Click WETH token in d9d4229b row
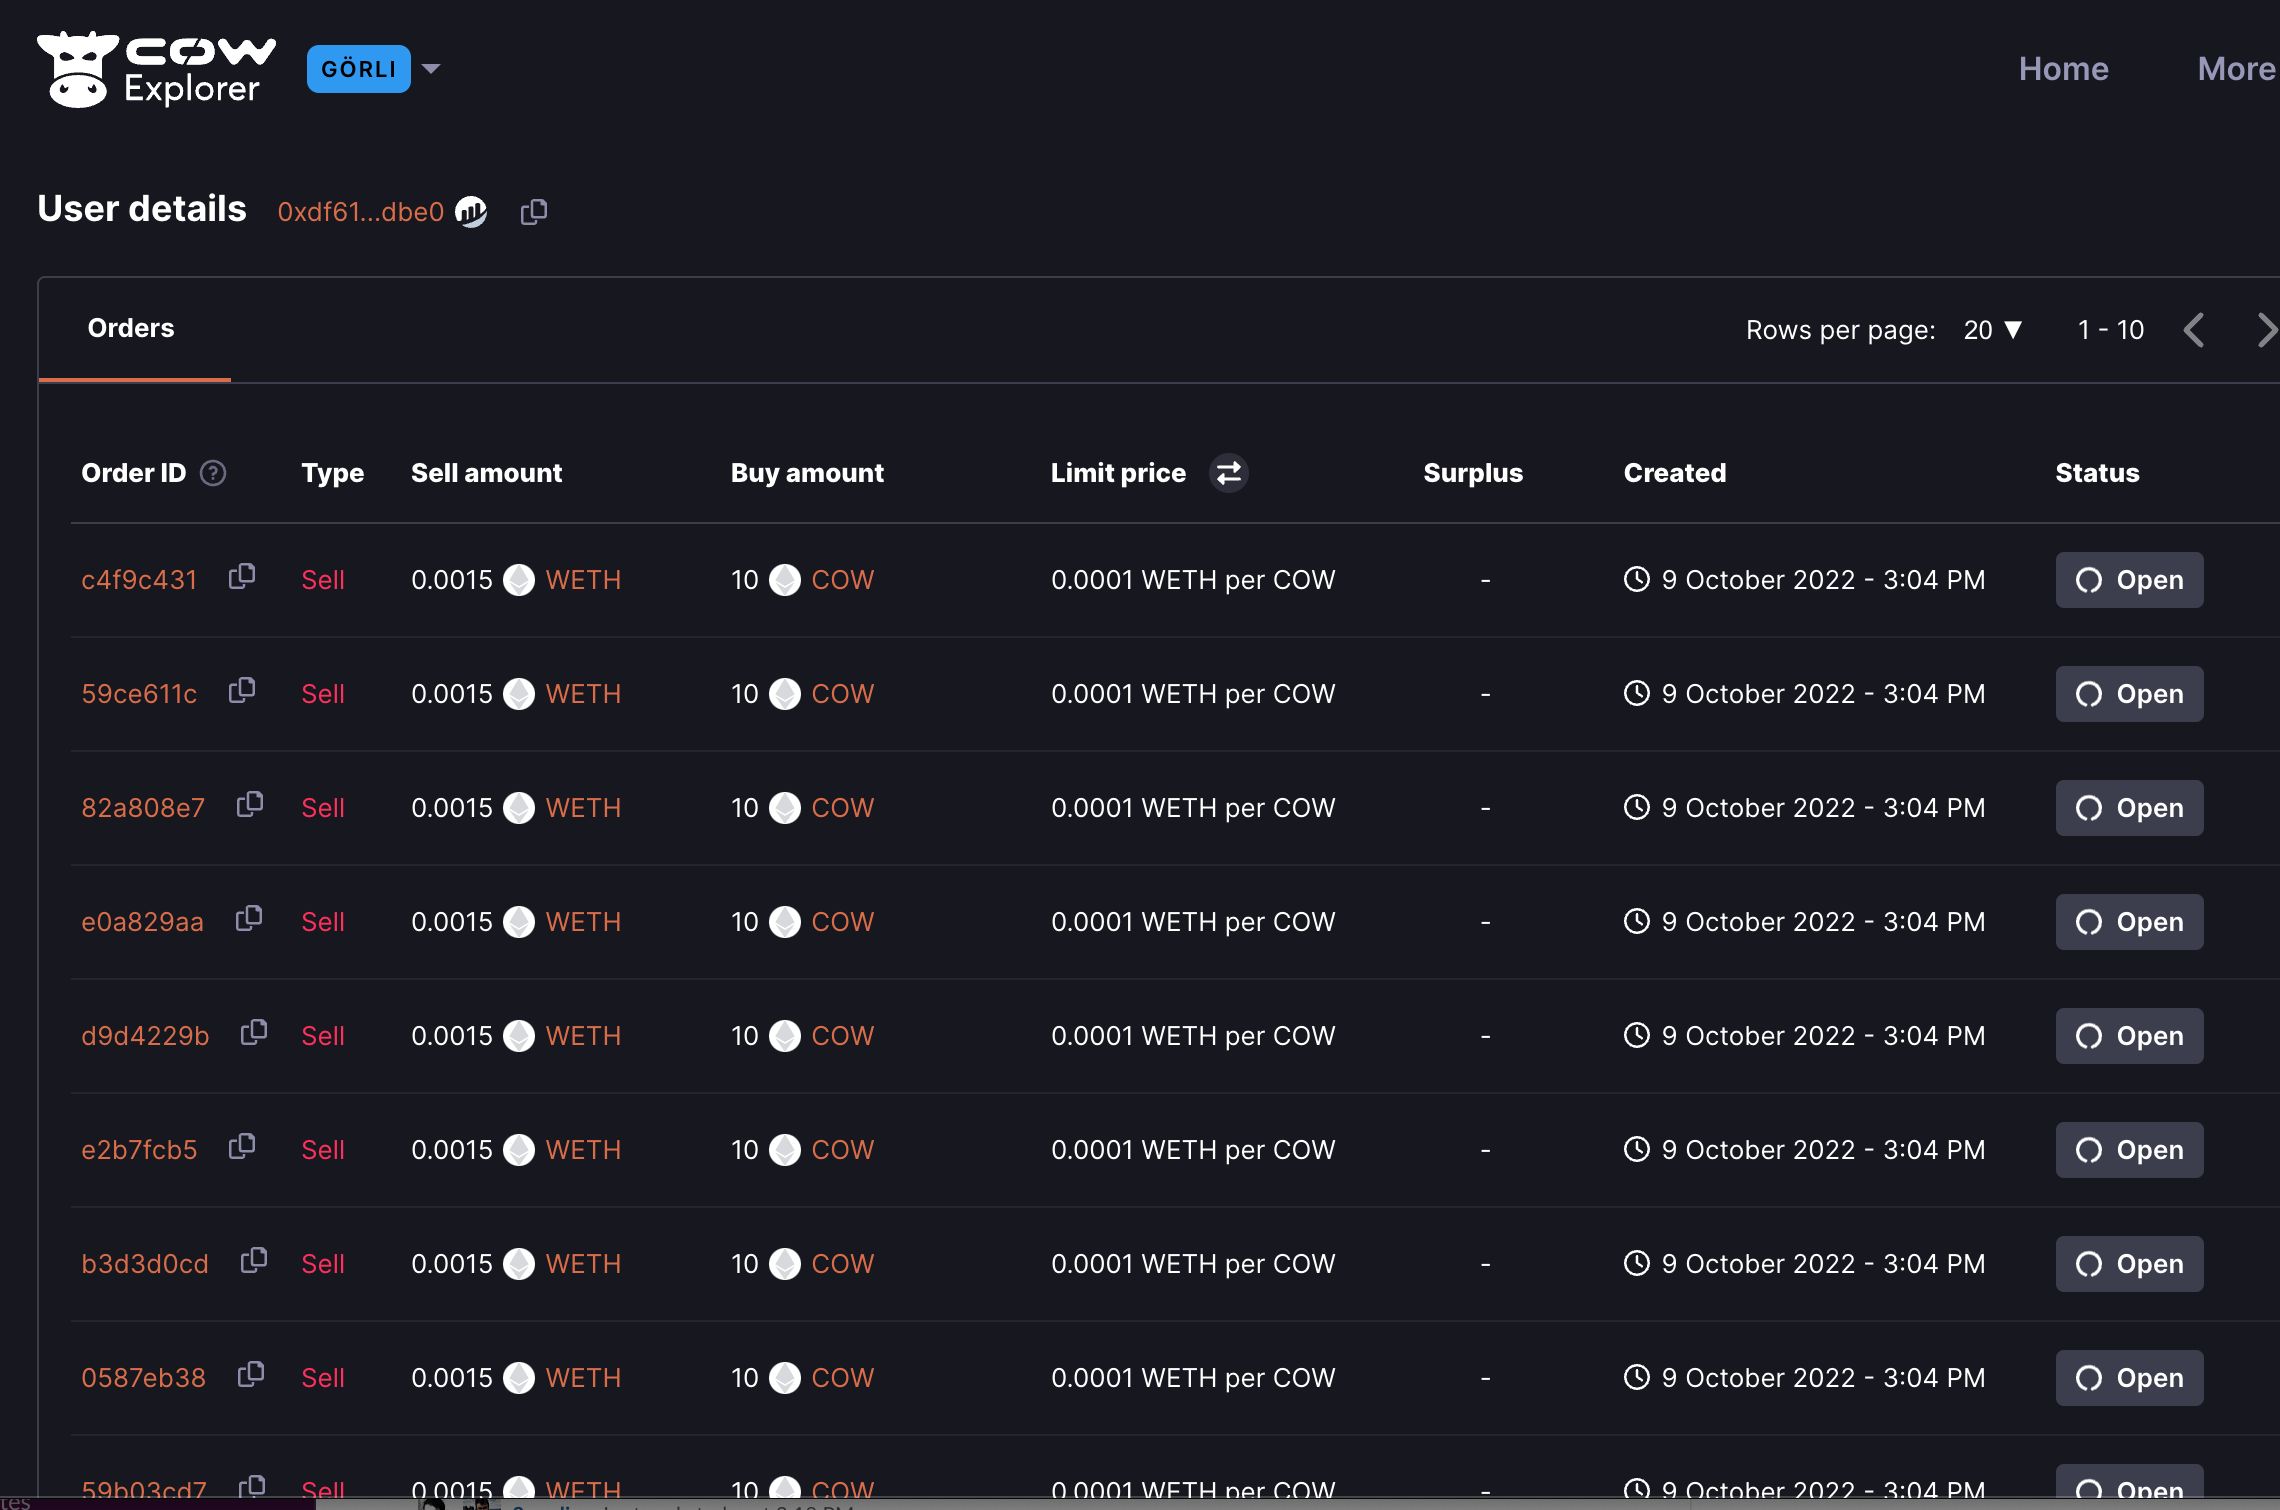Viewport: 2280px width, 1510px height. [583, 1036]
